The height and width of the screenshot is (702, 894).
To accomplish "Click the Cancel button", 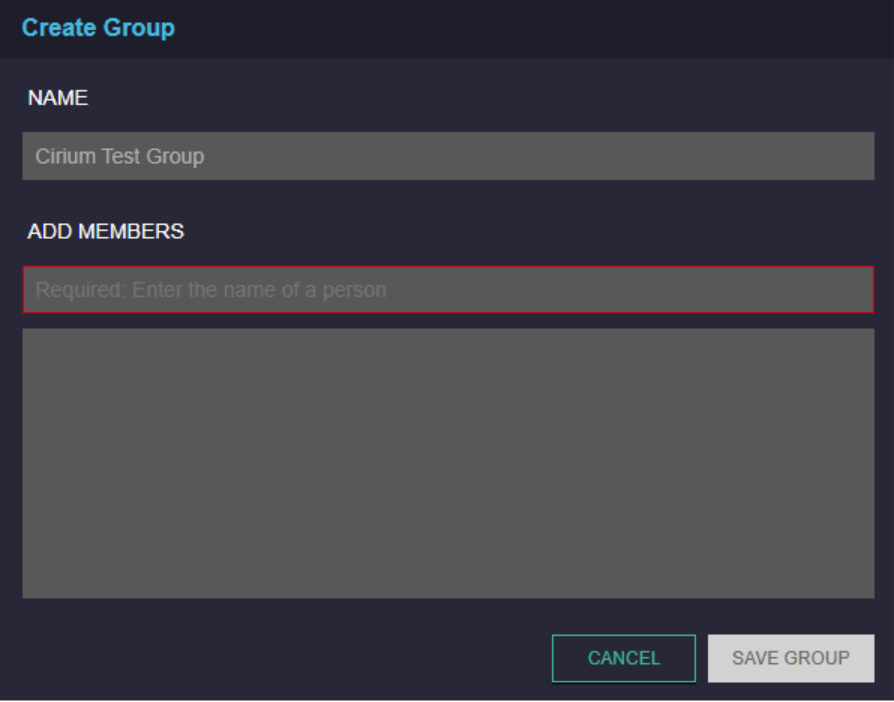I will 624,658.
